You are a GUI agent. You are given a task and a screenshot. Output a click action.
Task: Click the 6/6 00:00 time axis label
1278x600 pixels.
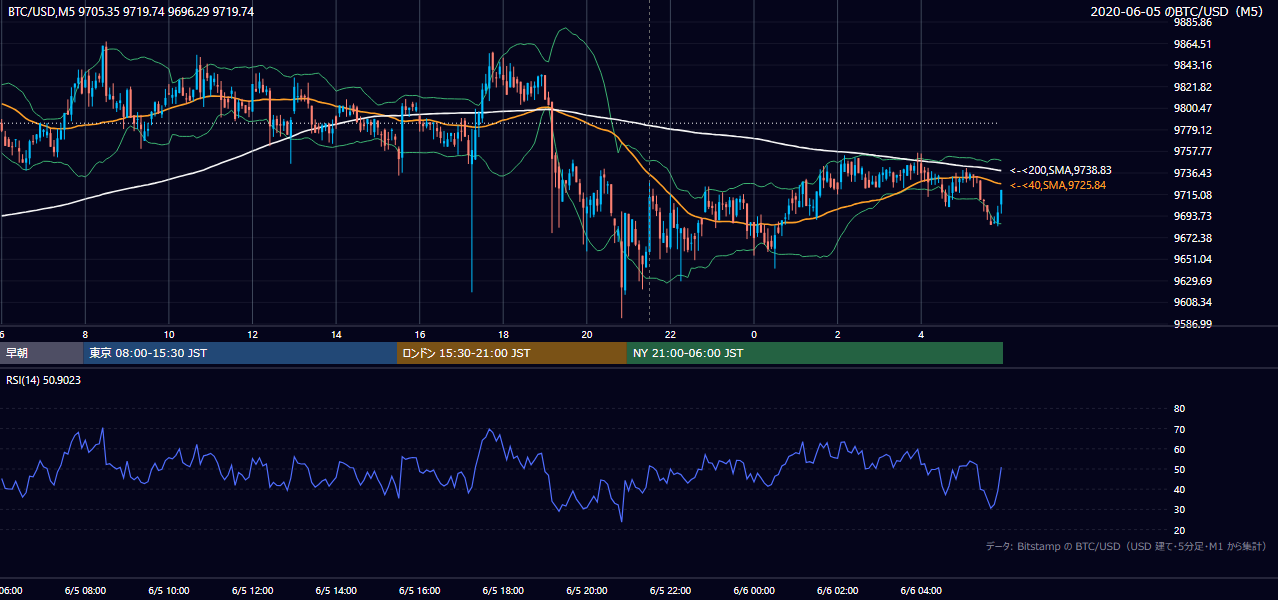coord(754,591)
